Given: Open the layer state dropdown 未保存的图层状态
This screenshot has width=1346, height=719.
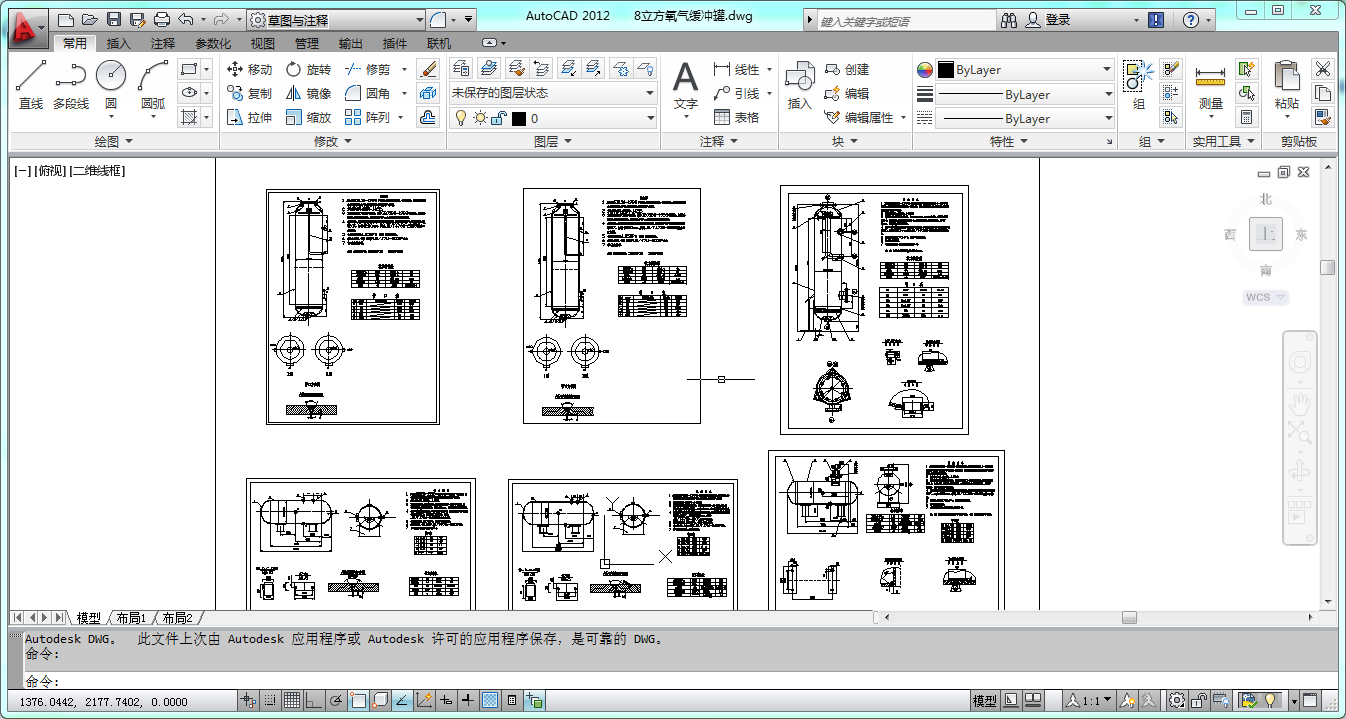Looking at the screenshot, I should click(x=552, y=93).
